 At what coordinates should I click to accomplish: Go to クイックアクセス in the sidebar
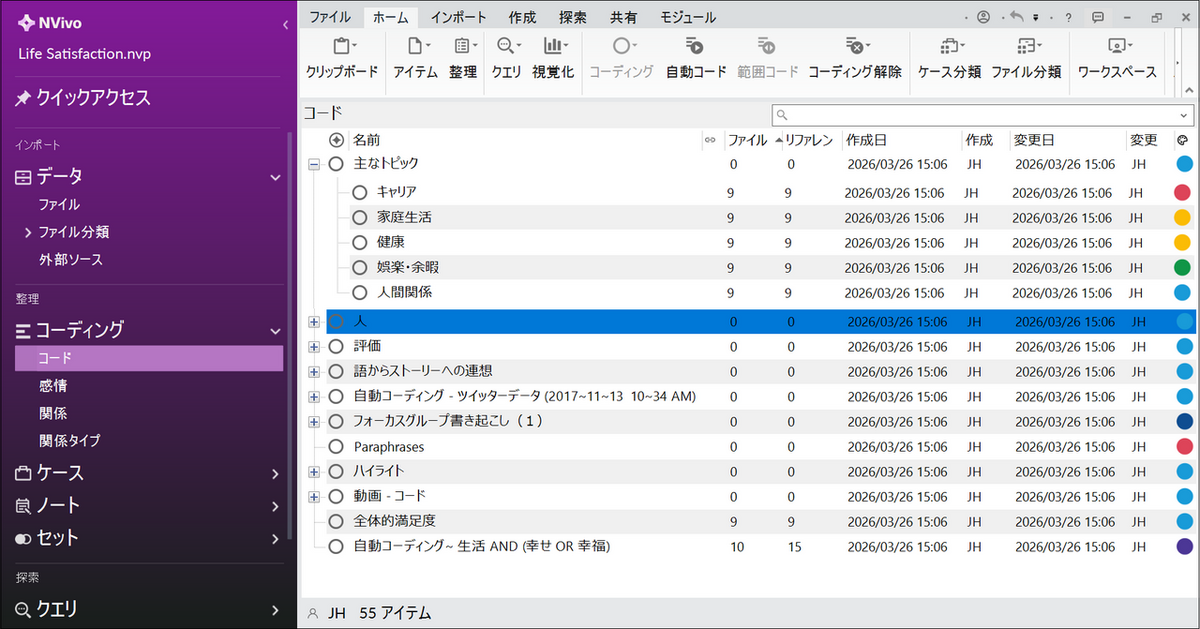tap(93, 98)
